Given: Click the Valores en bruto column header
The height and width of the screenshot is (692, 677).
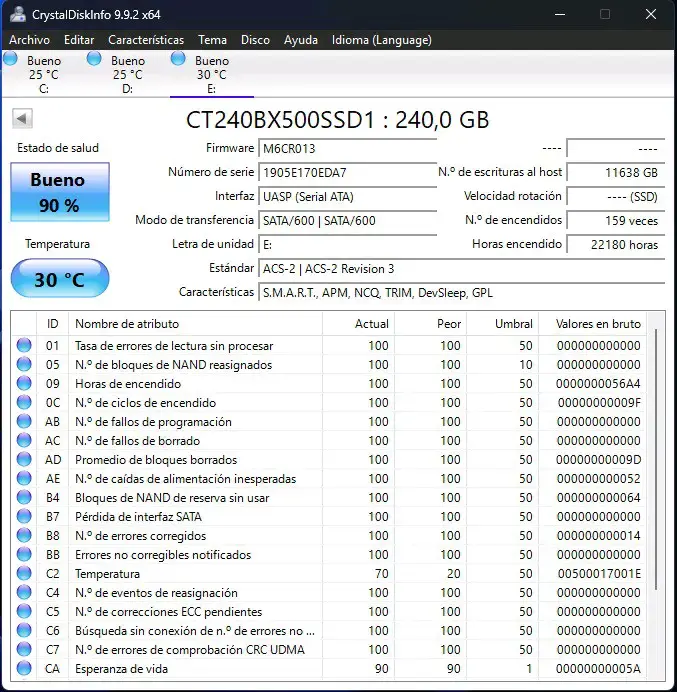Looking at the screenshot, I should [x=593, y=324].
